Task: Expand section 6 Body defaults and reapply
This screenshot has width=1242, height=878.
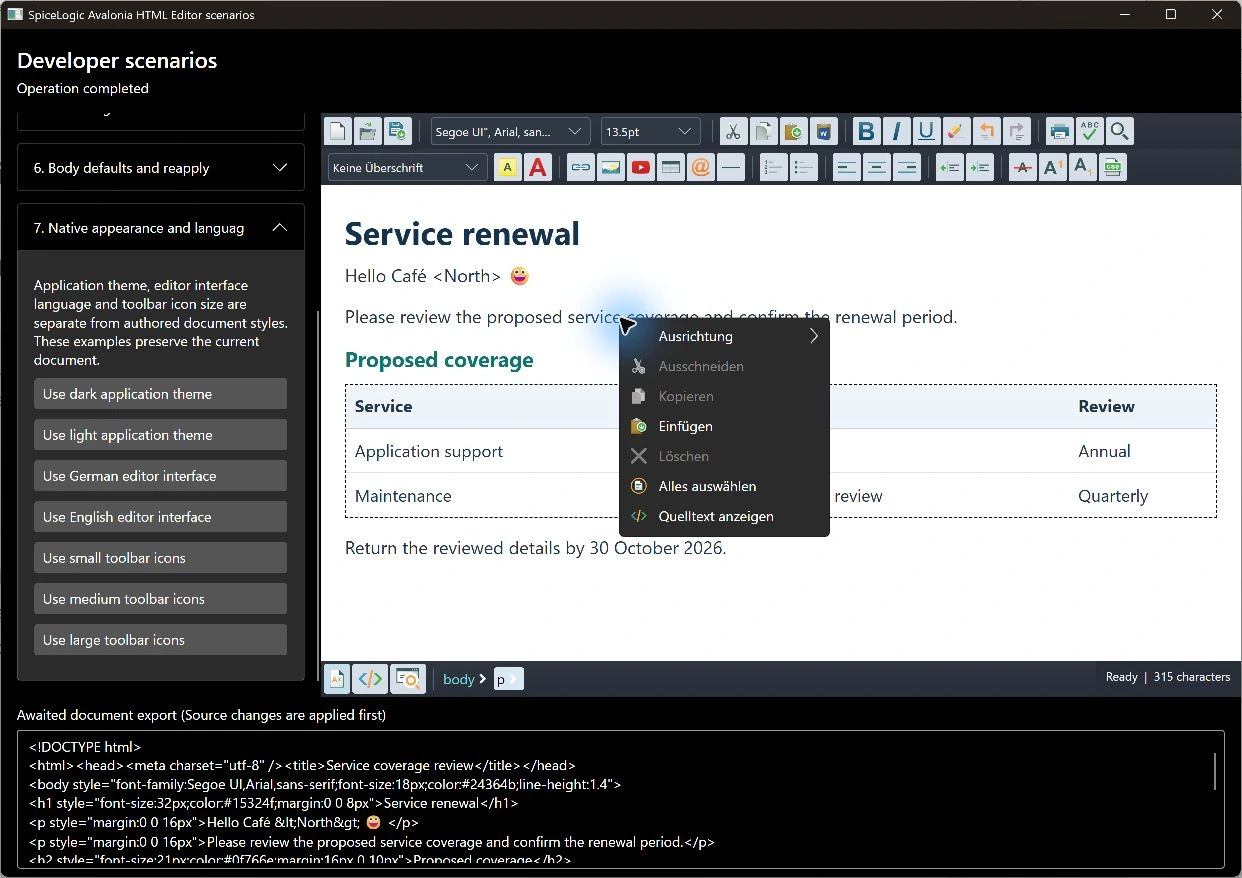Action: point(161,168)
